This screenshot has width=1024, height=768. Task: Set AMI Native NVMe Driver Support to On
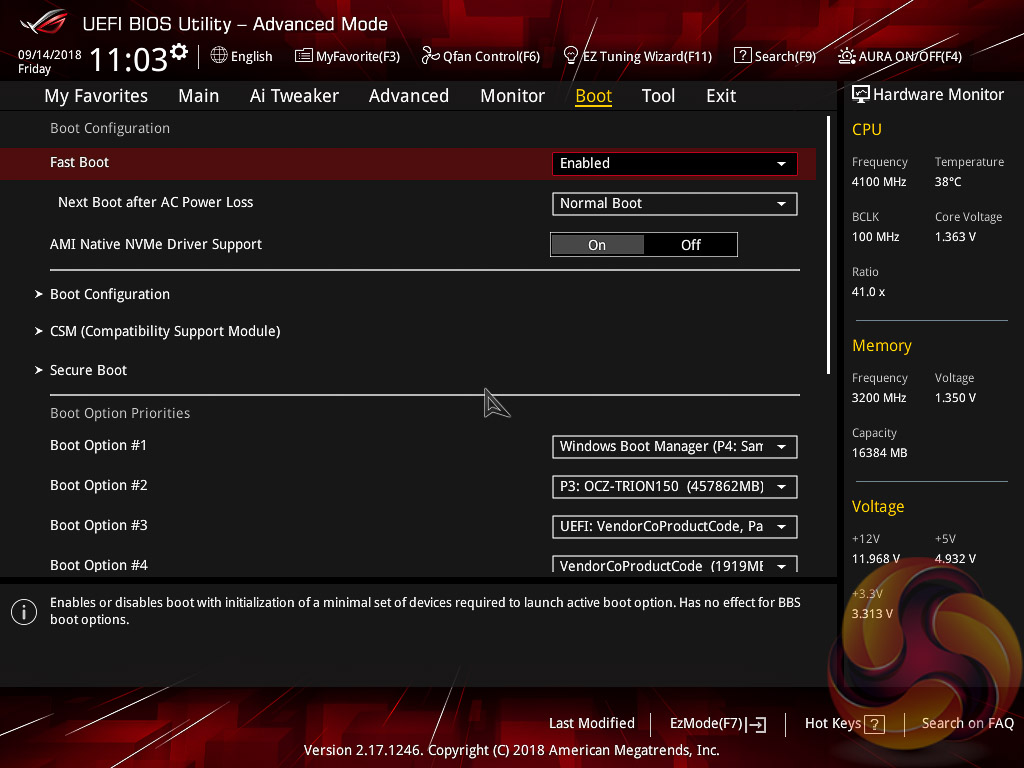click(597, 245)
